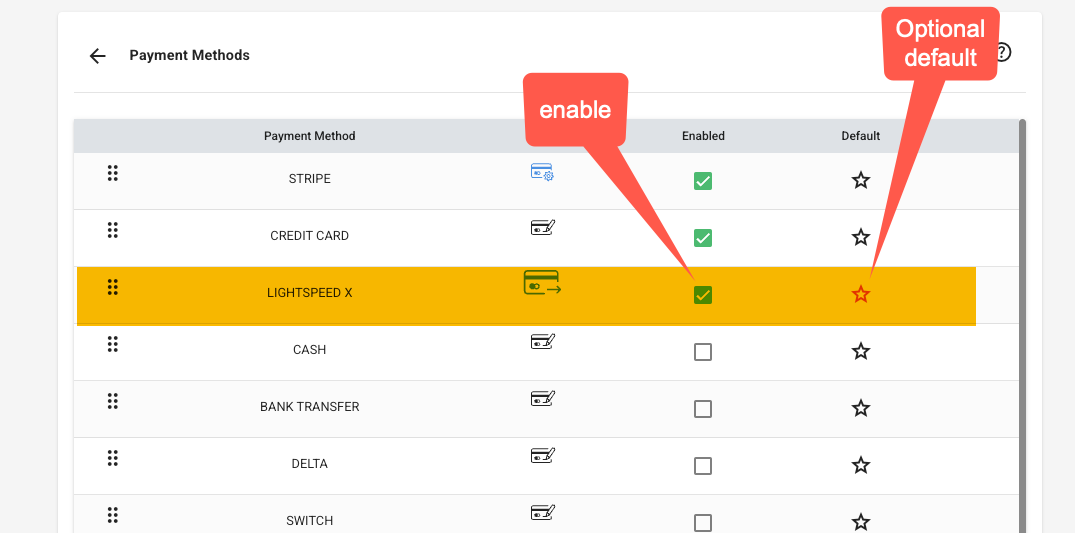Click the LIGHTSPEED X card transfer icon
Screen dimensions: 1075x533
tap(542, 283)
